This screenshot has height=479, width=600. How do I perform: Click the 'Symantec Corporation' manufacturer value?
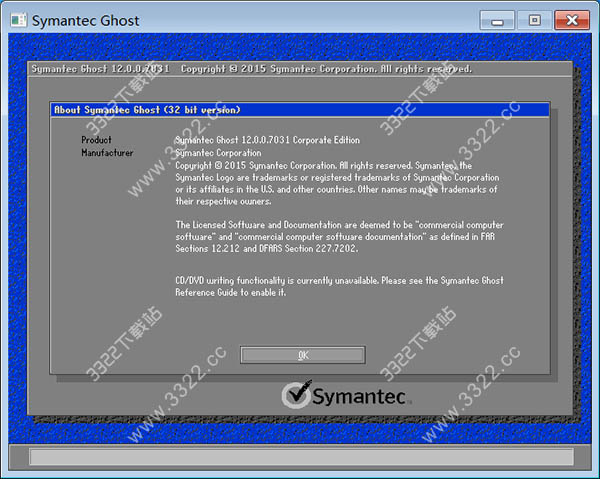[217, 153]
